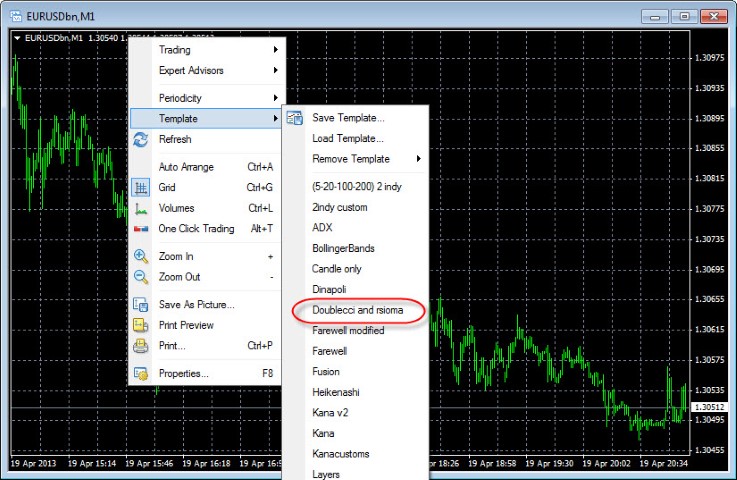Apply the Heikenashi template
The image size is (737, 480).
click(355, 393)
